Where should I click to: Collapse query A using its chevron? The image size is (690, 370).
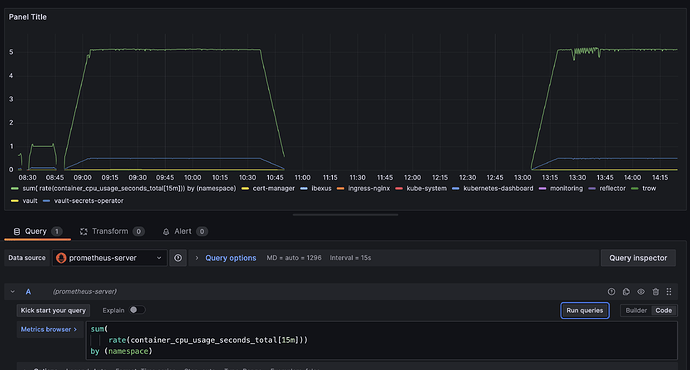13,292
